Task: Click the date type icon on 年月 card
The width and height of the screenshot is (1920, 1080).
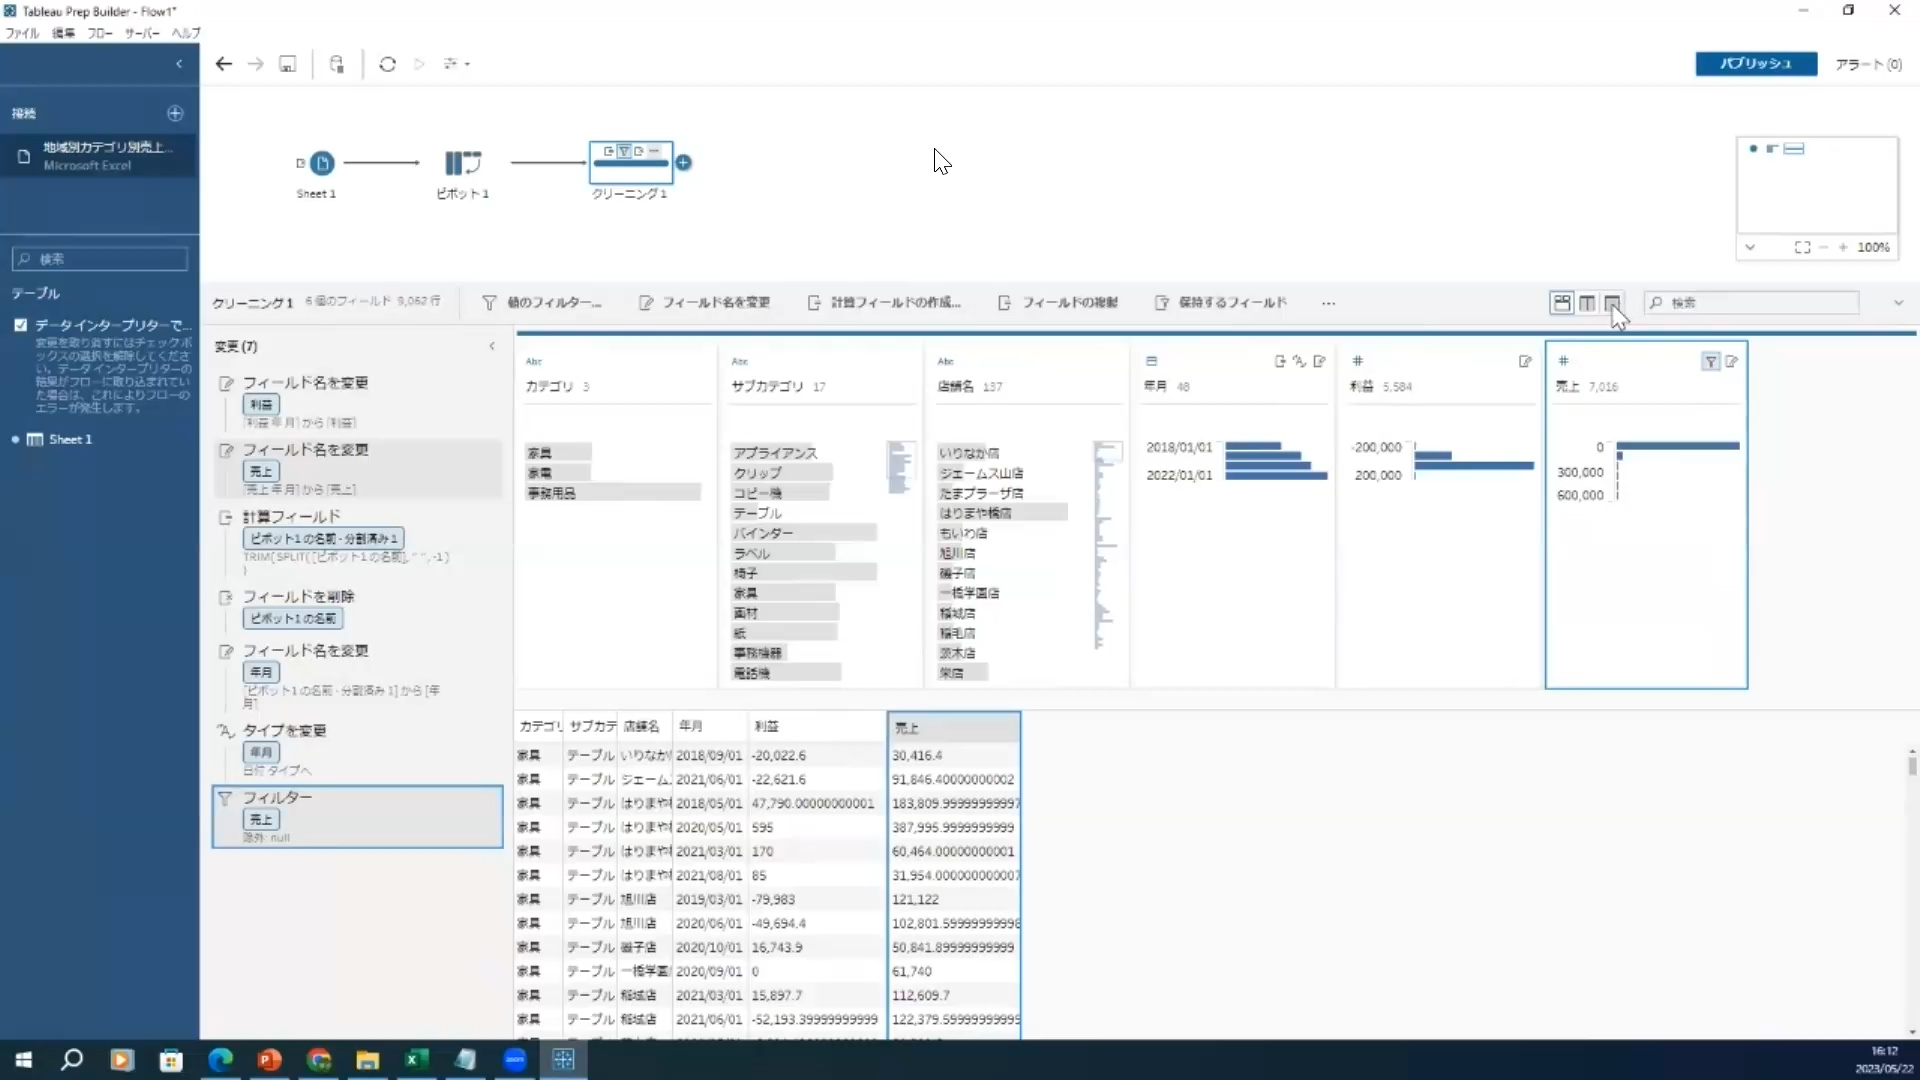Action: point(1151,361)
